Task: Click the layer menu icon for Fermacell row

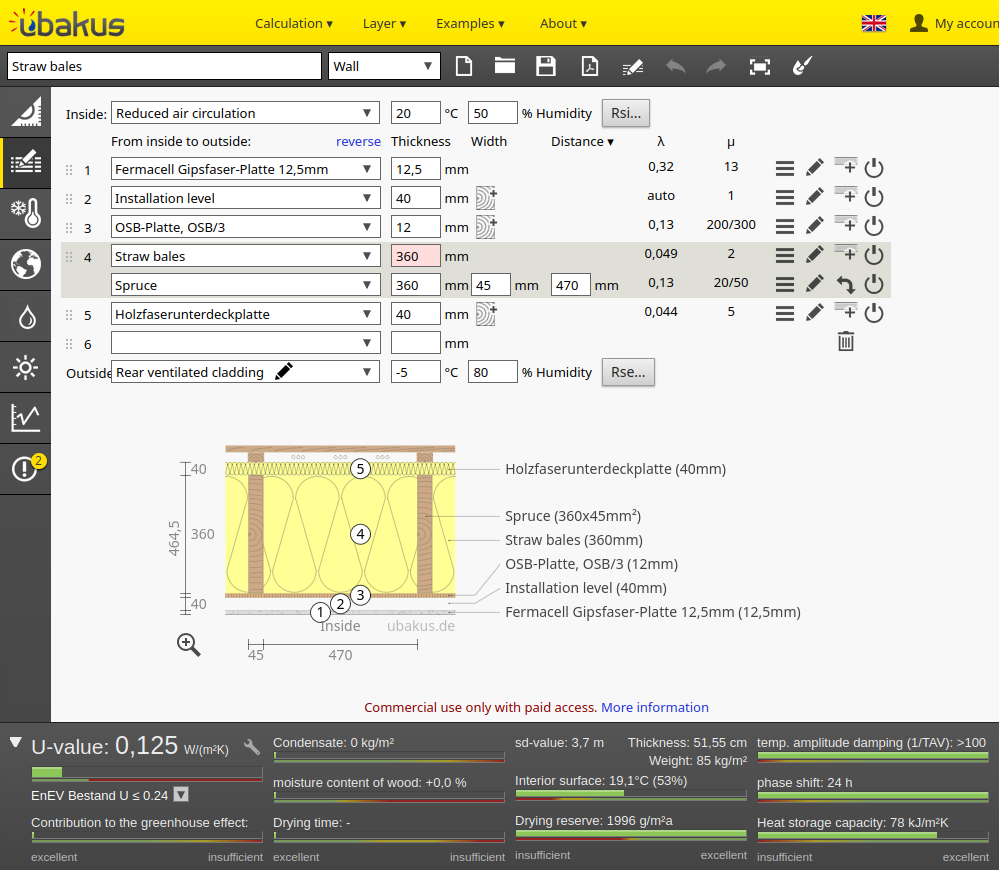Action: [785, 169]
